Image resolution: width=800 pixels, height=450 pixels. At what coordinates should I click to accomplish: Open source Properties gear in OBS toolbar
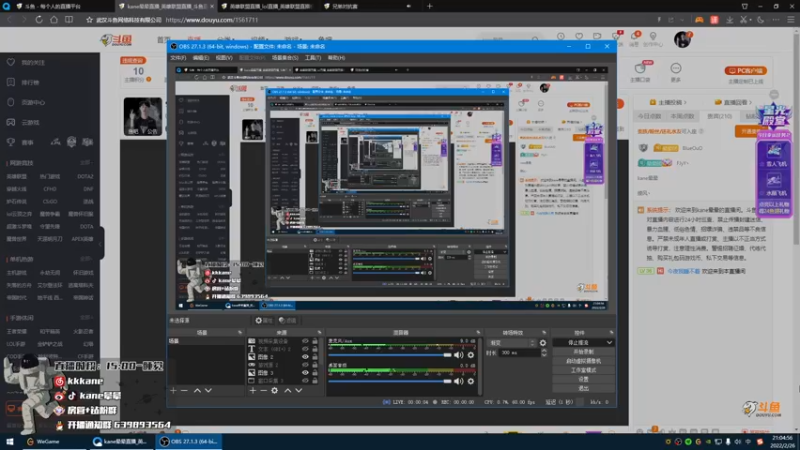click(264, 320)
